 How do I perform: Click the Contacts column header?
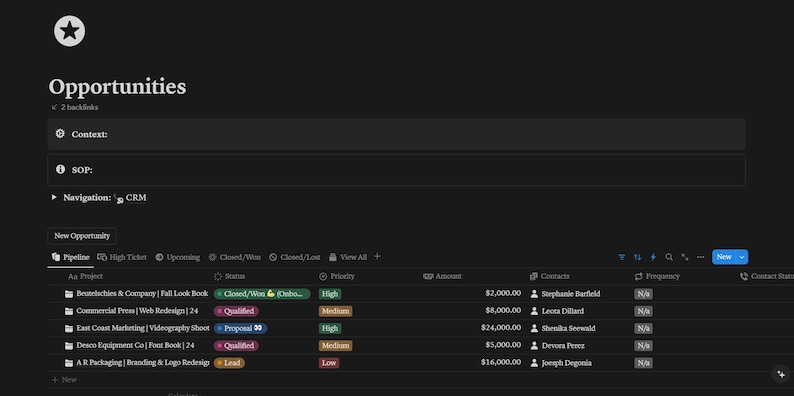point(549,276)
